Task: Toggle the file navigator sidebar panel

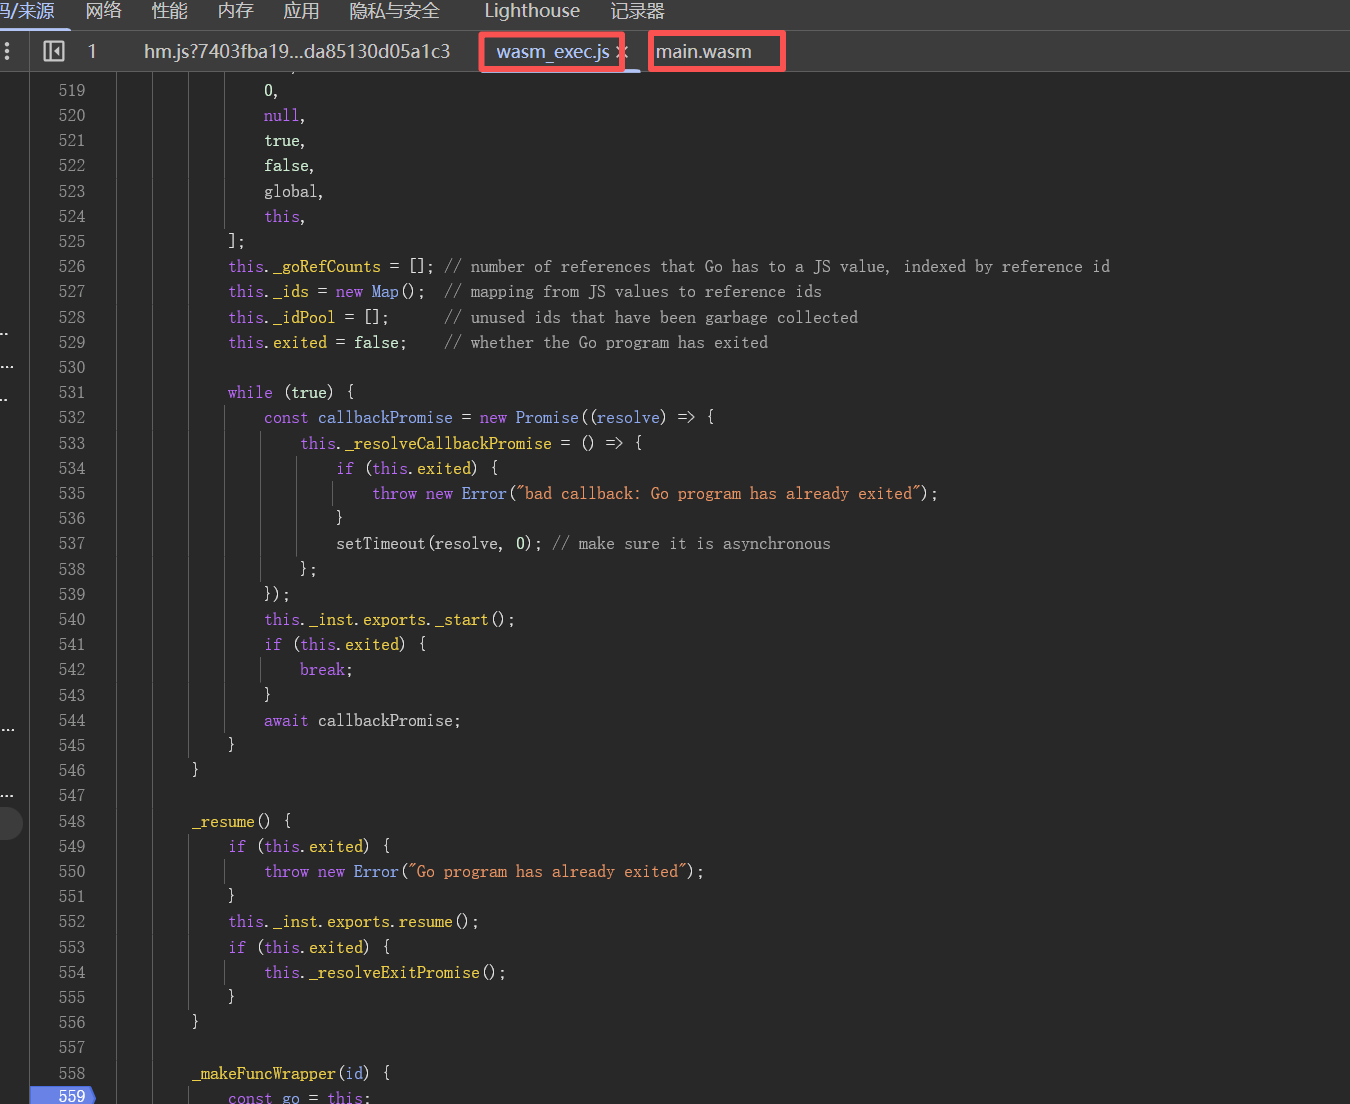Action: coord(54,51)
